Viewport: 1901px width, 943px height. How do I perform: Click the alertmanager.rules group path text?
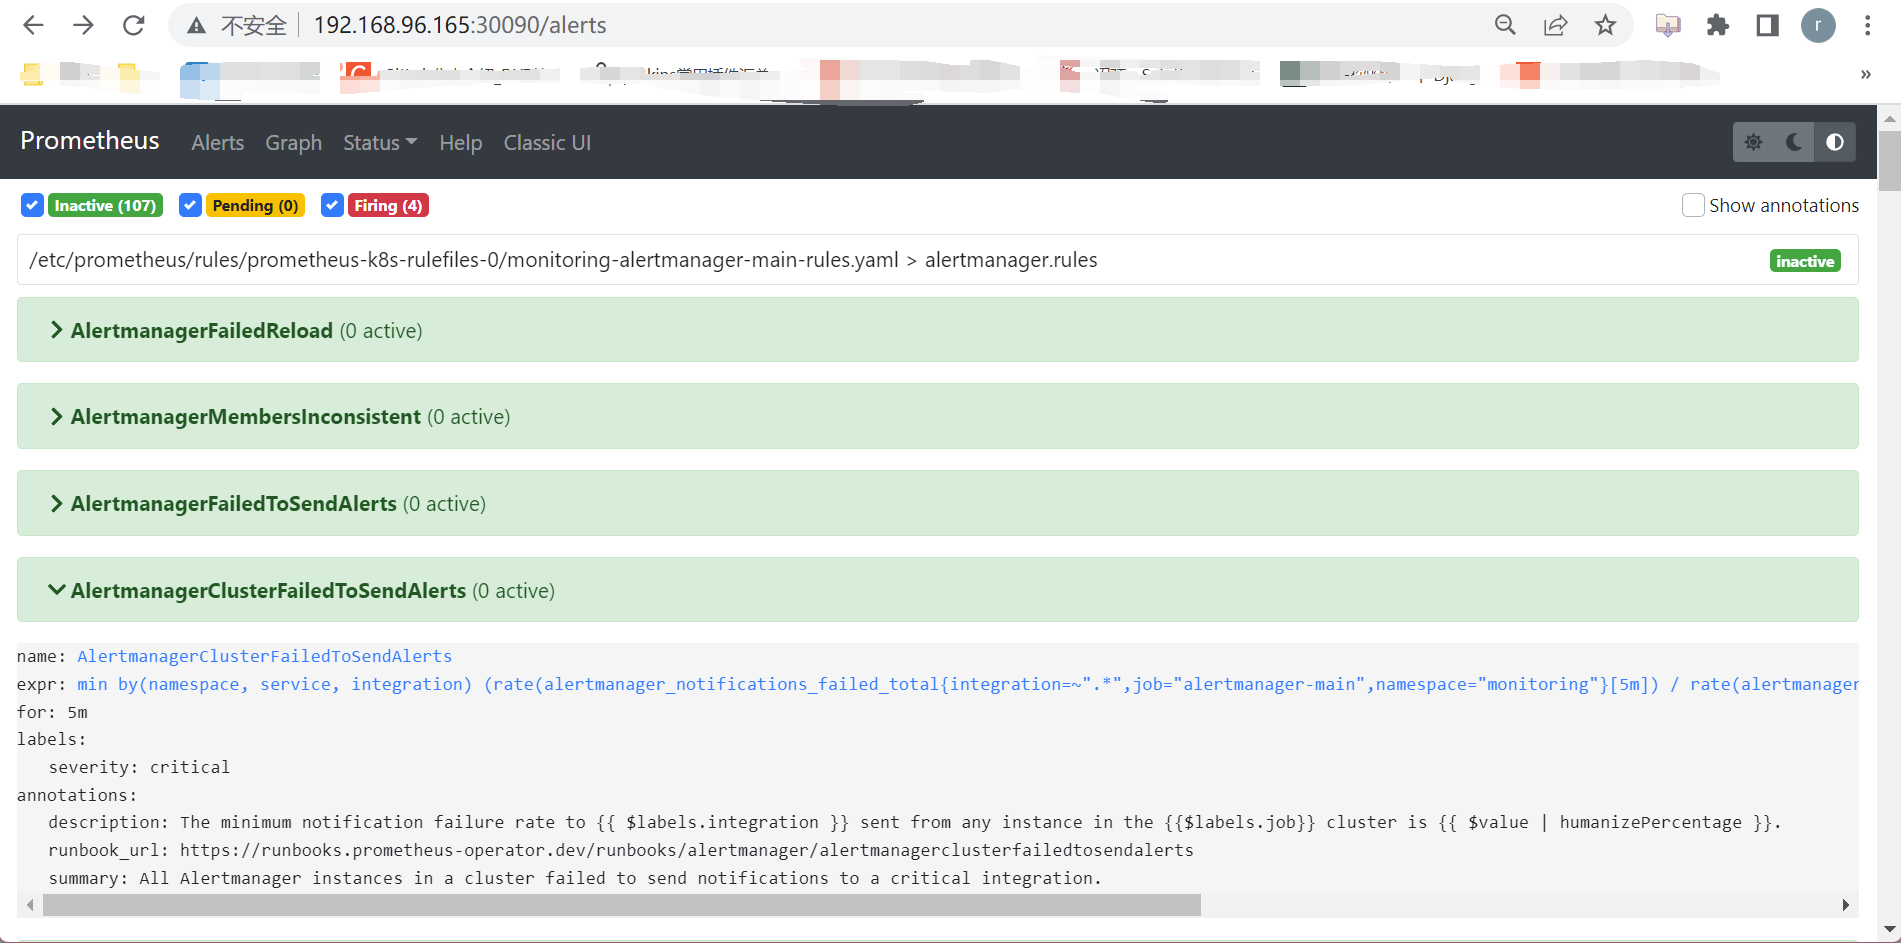563,260
